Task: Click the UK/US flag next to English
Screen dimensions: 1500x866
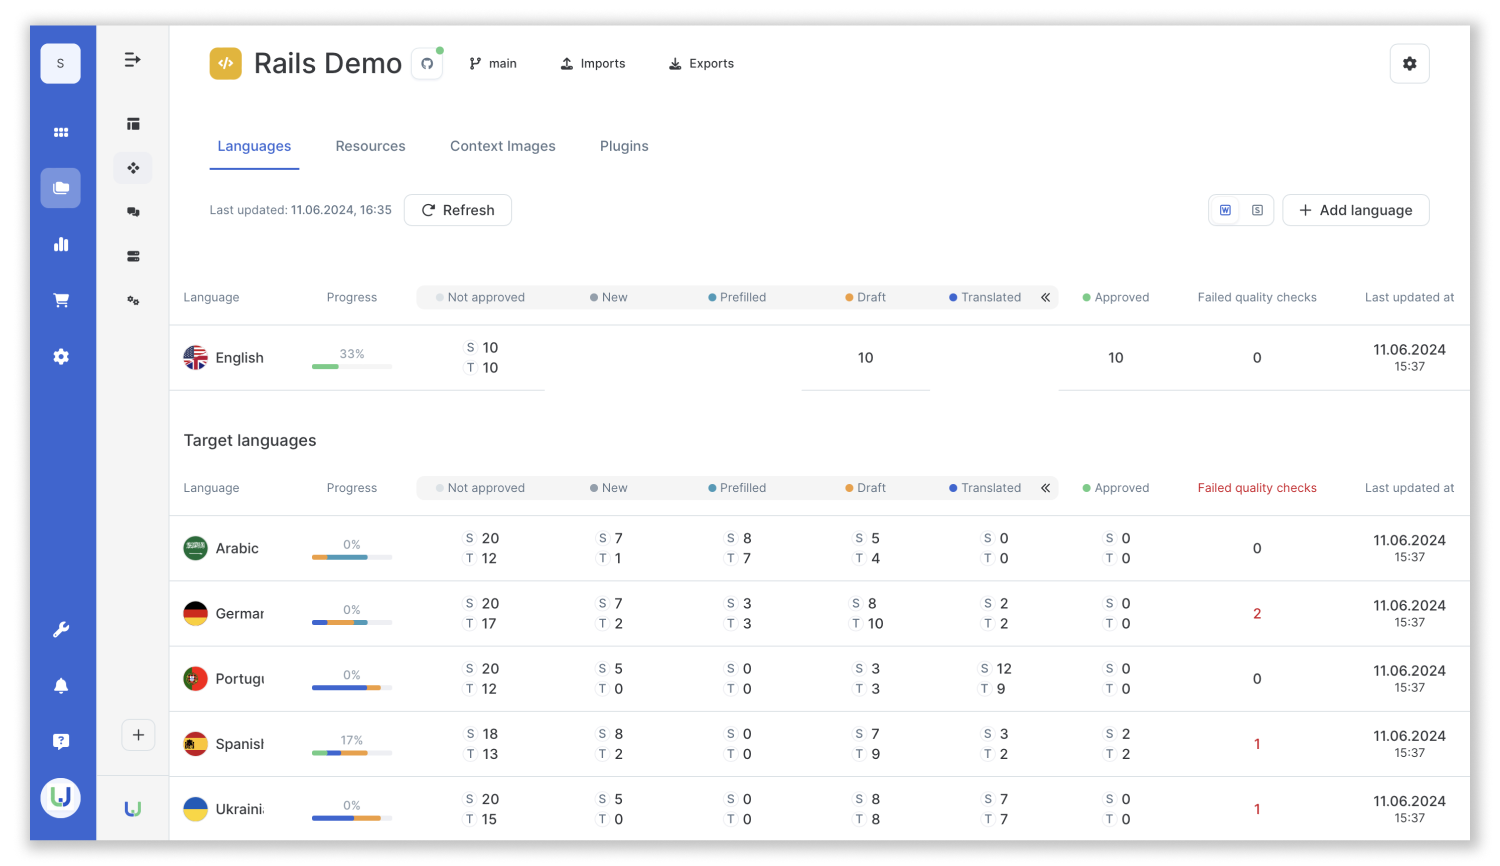Action: [196, 358]
